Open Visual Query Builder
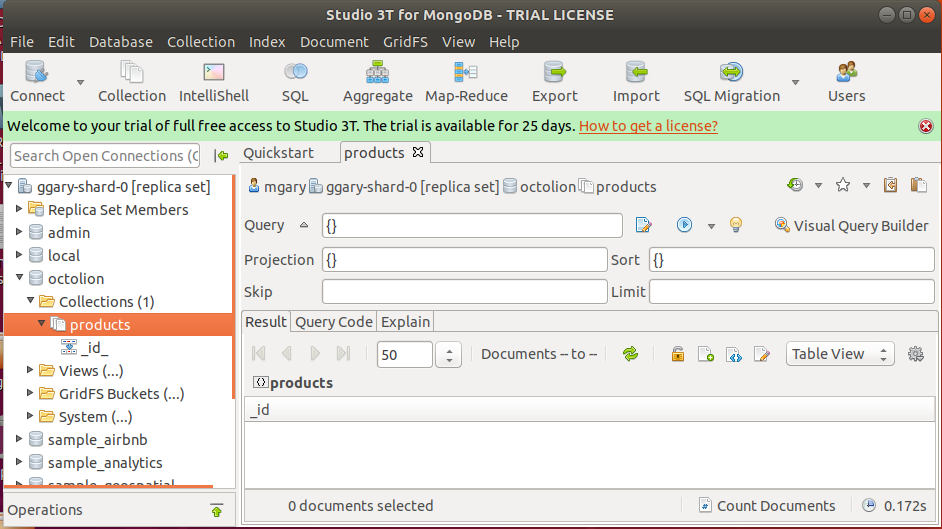Screen dimensions: 942x529 (x=851, y=226)
